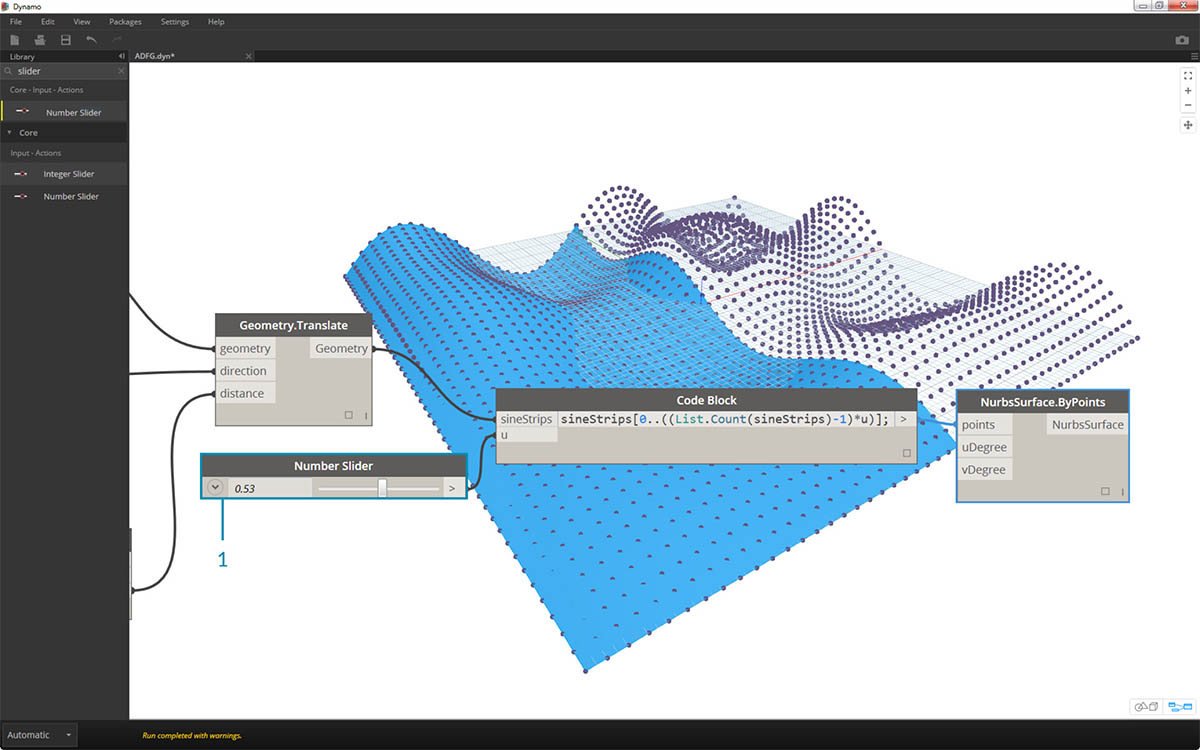Click the Zoom to Fit icon

(1188, 75)
